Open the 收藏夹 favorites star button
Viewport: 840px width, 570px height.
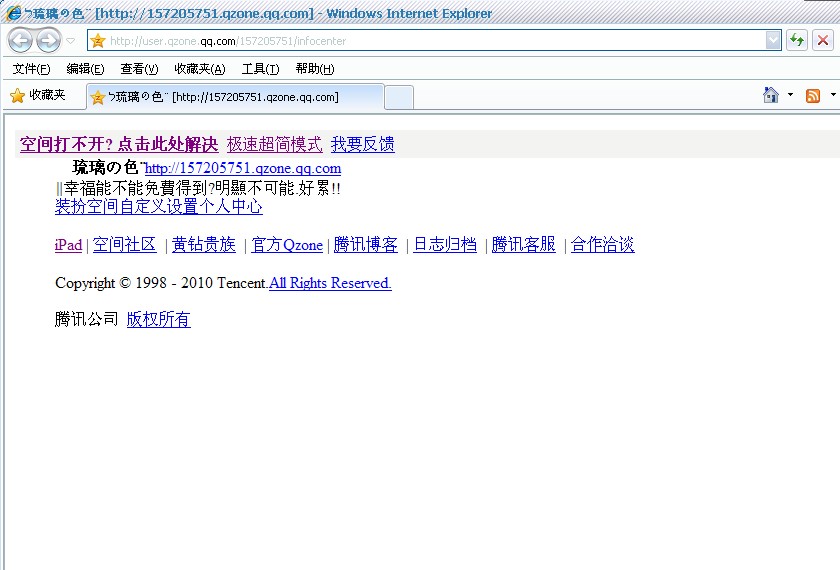click(x=38, y=95)
